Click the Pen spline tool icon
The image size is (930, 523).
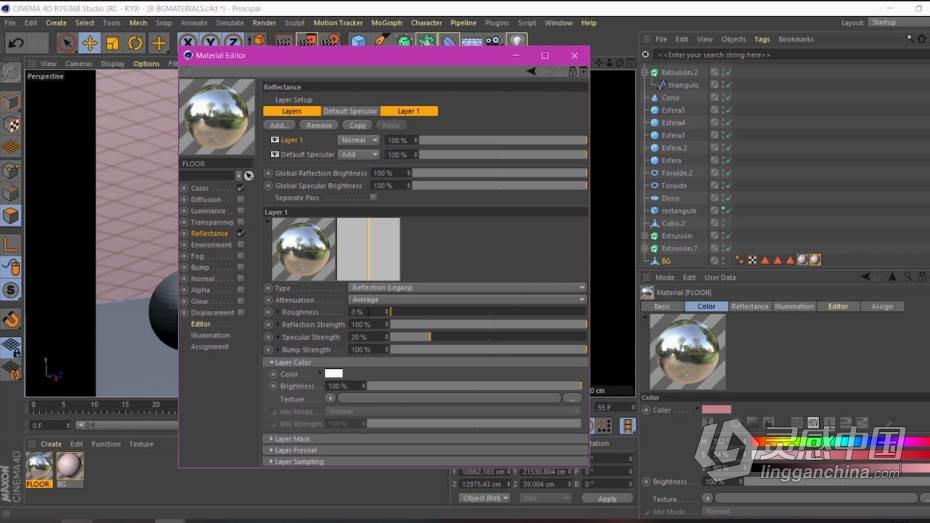pyautogui.click(x=381, y=41)
